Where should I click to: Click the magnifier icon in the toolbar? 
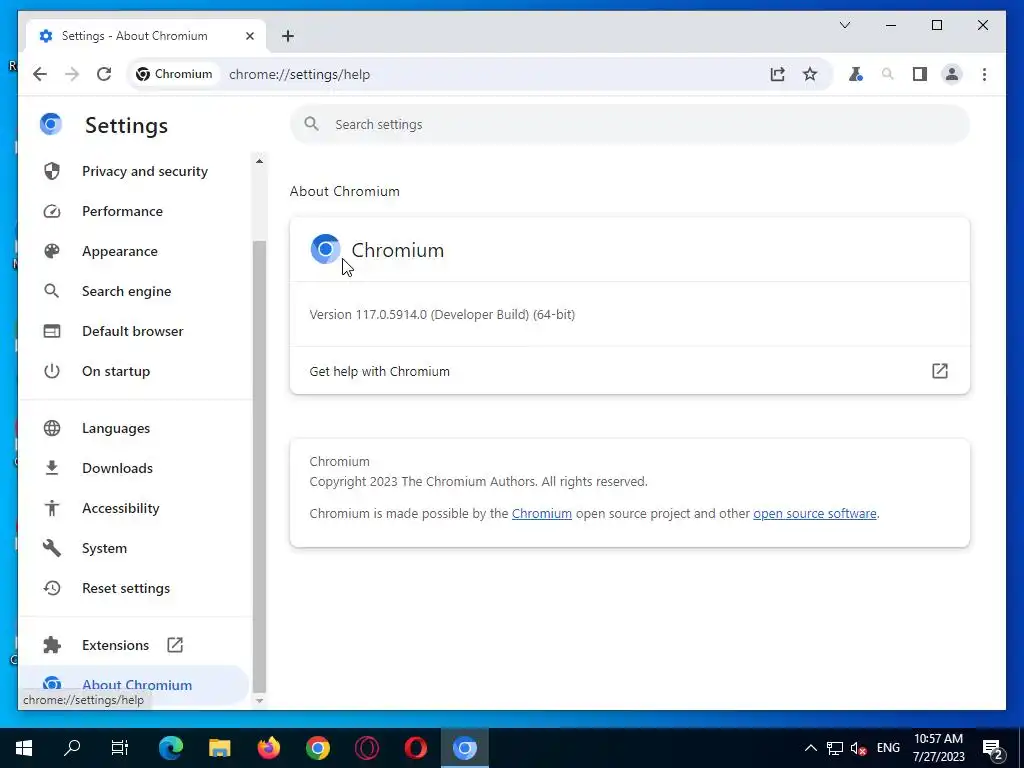pos(888,74)
